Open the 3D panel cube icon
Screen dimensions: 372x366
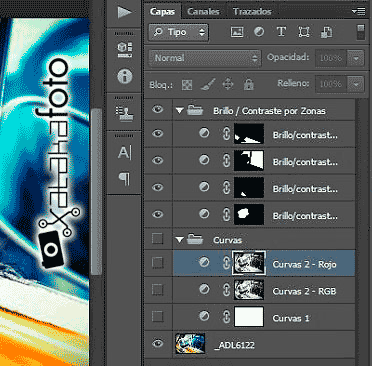coord(125,50)
